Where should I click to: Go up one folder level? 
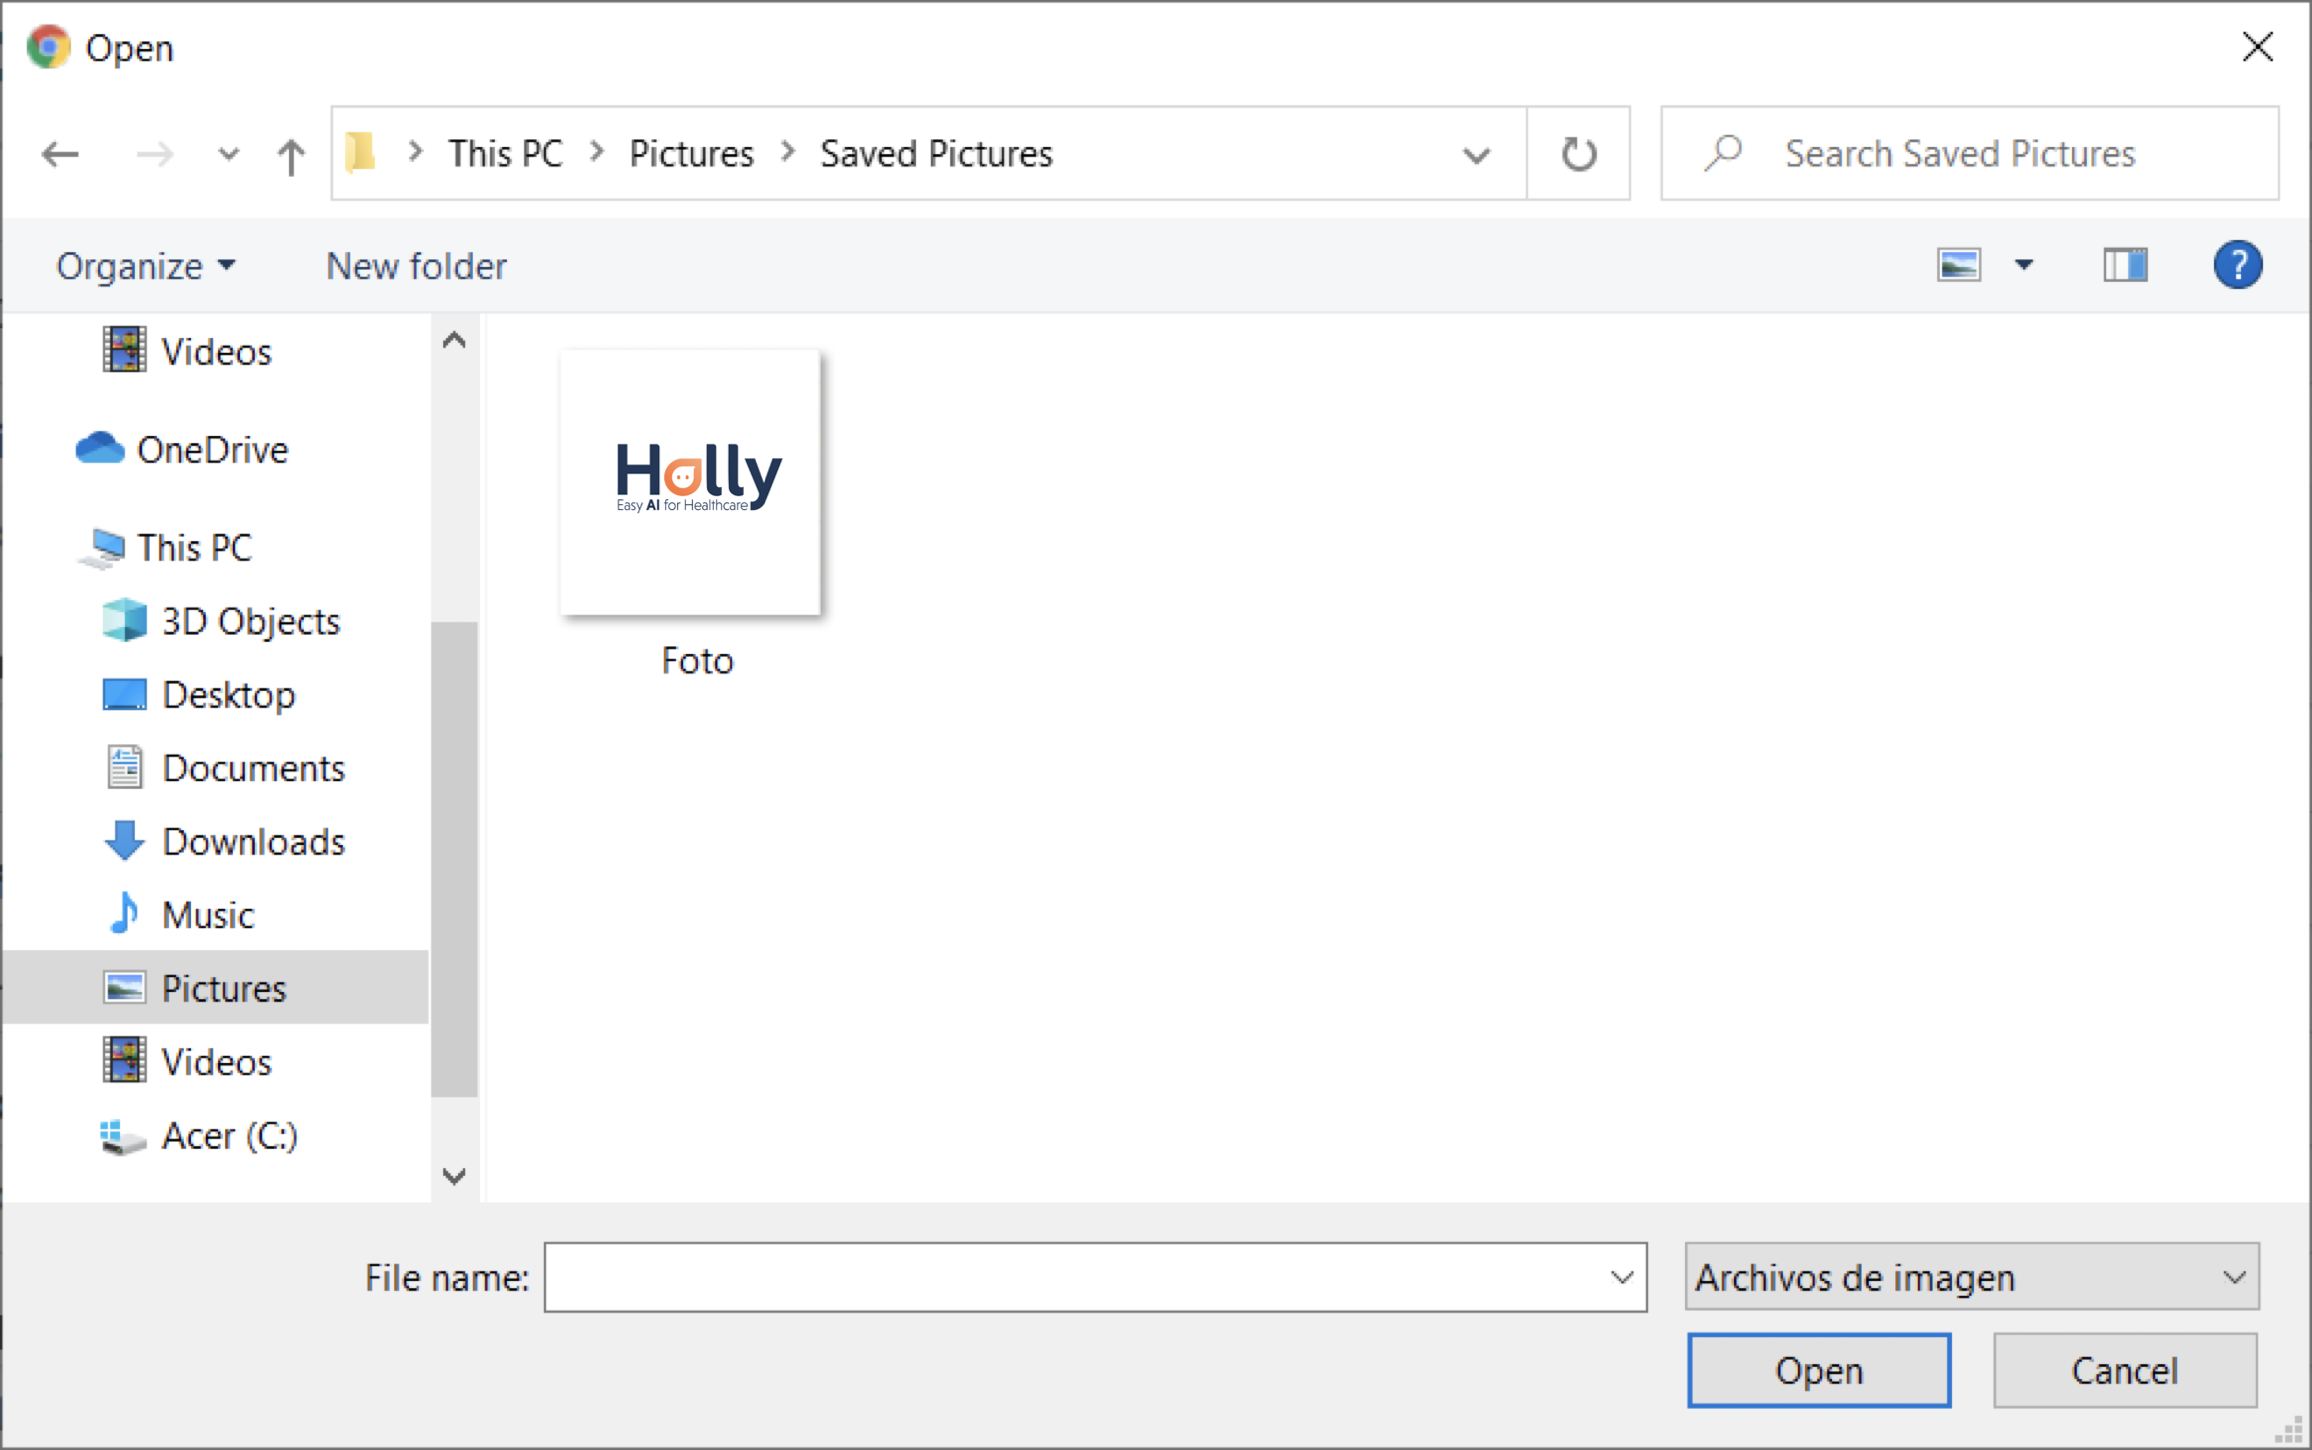290,156
